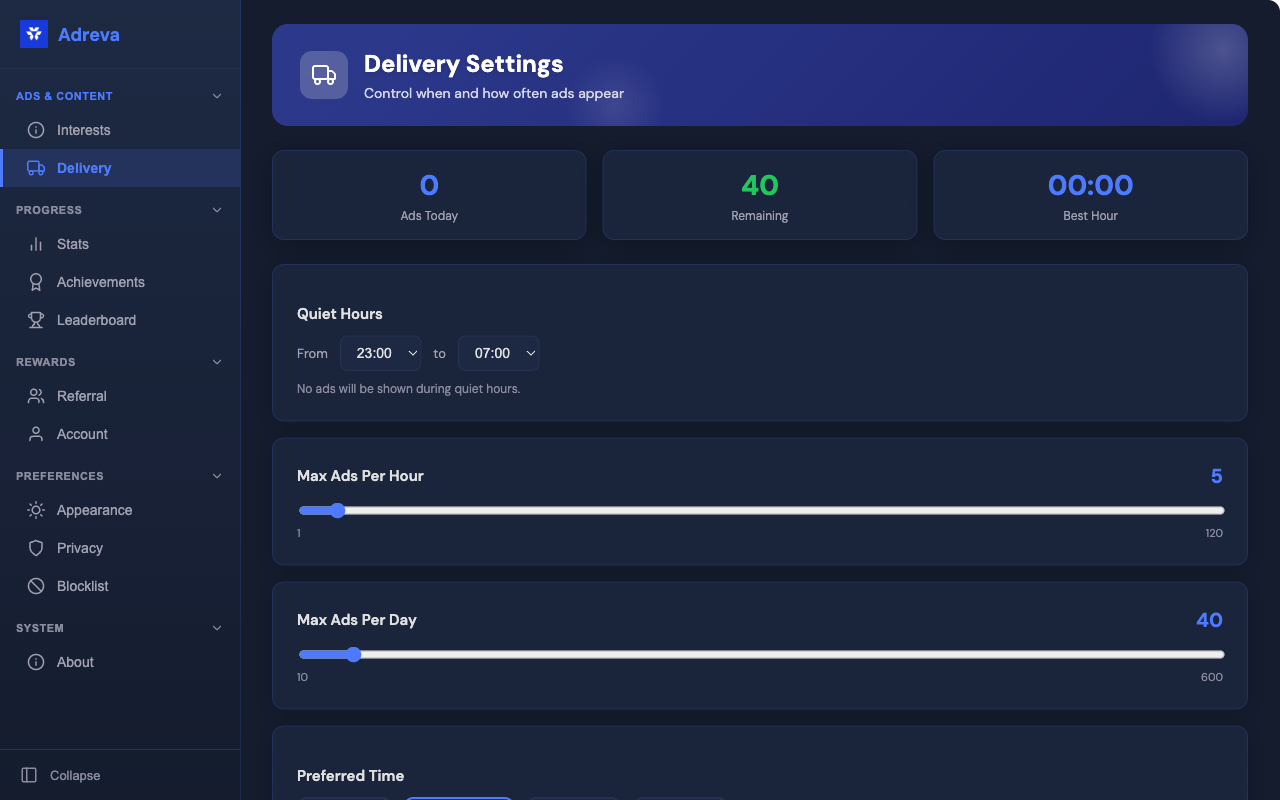The height and width of the screenshot is (800, 1280).
Task: Collapse the Progress sidebar section
Action: (217, 210)
